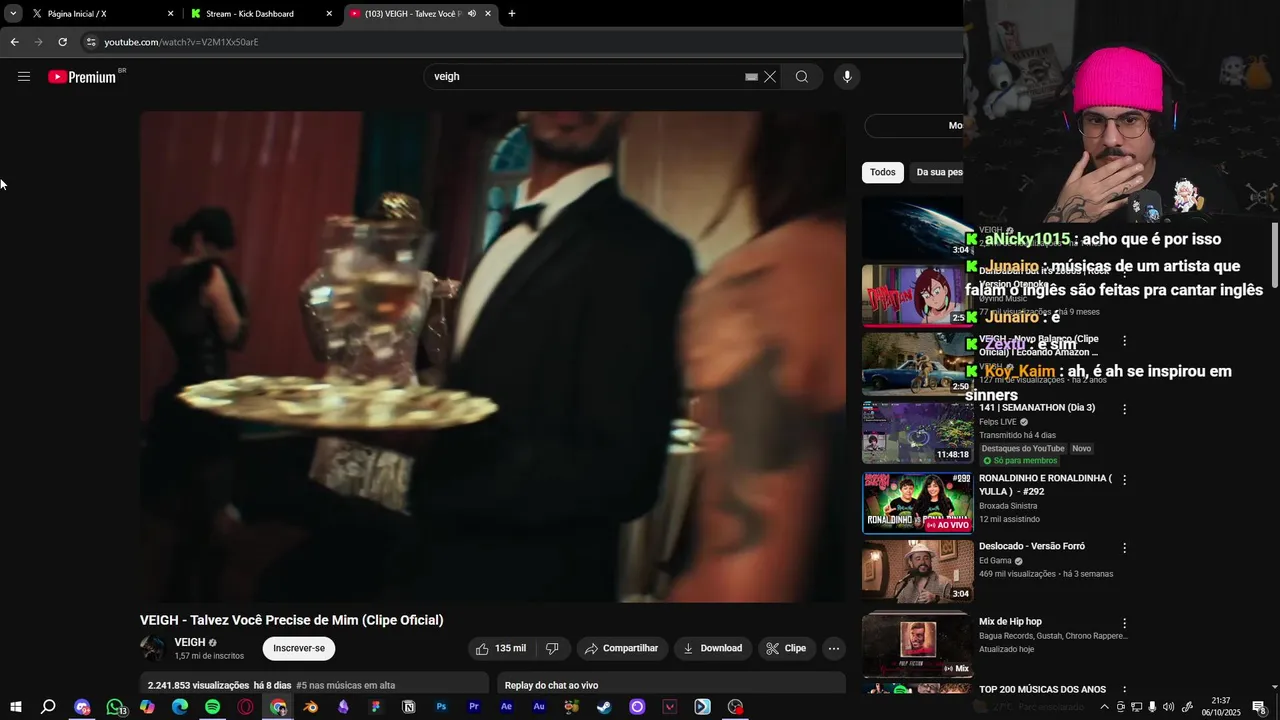
Task: Click the Download button
Action: coord(713,649)
